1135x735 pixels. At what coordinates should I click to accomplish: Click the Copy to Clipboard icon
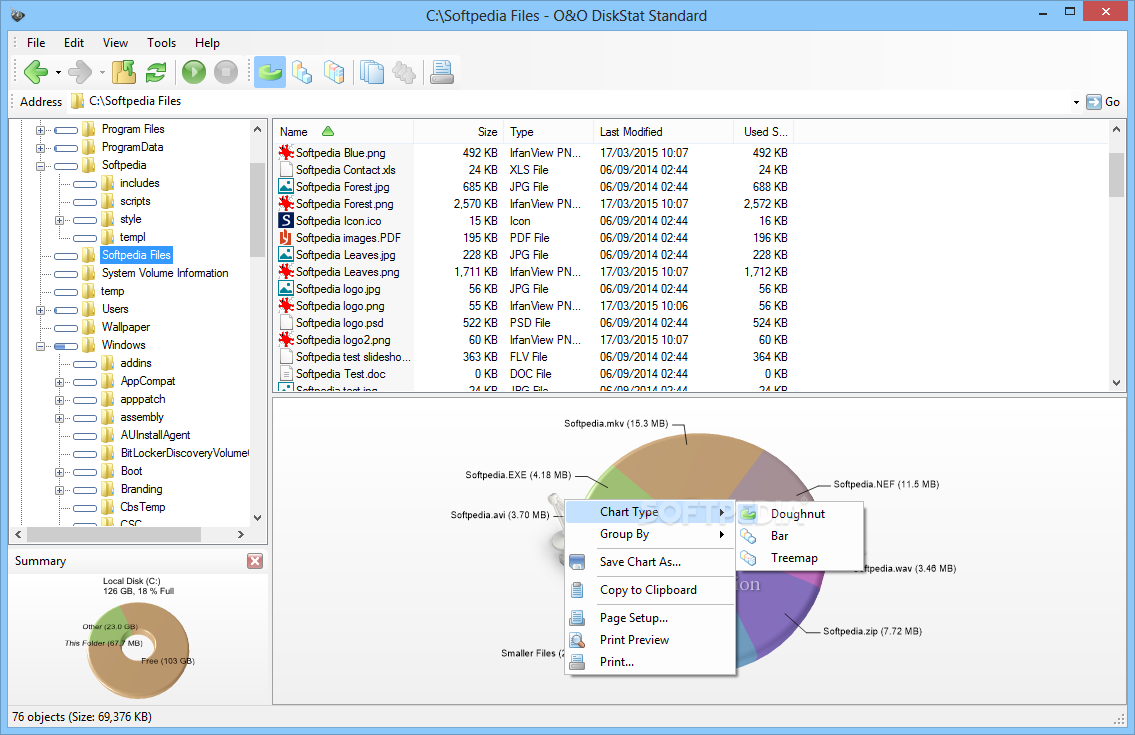pos(577,590)
